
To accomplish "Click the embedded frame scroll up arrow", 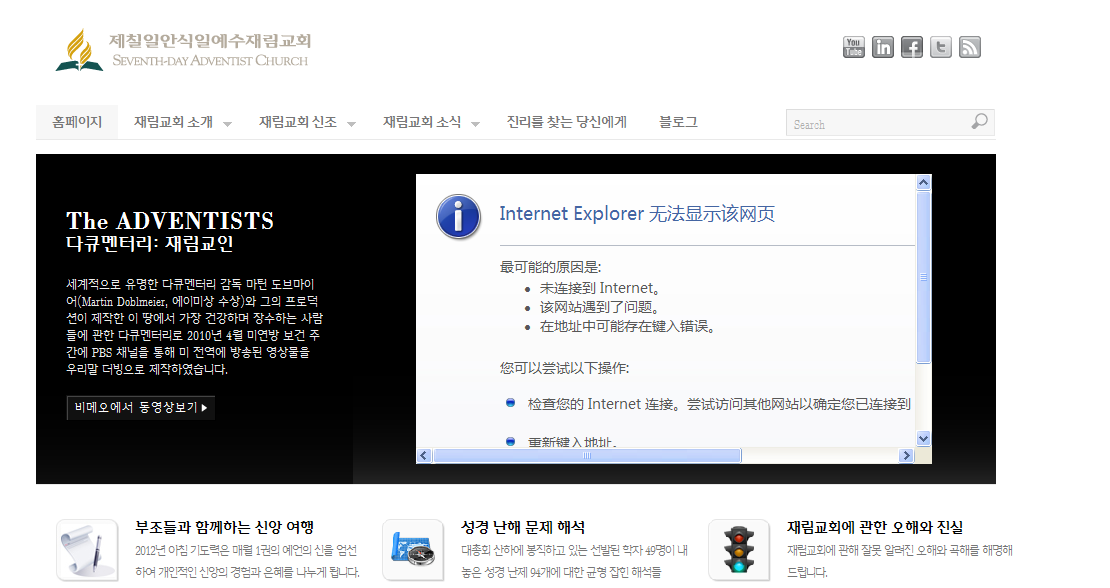I will coord(923,183).
